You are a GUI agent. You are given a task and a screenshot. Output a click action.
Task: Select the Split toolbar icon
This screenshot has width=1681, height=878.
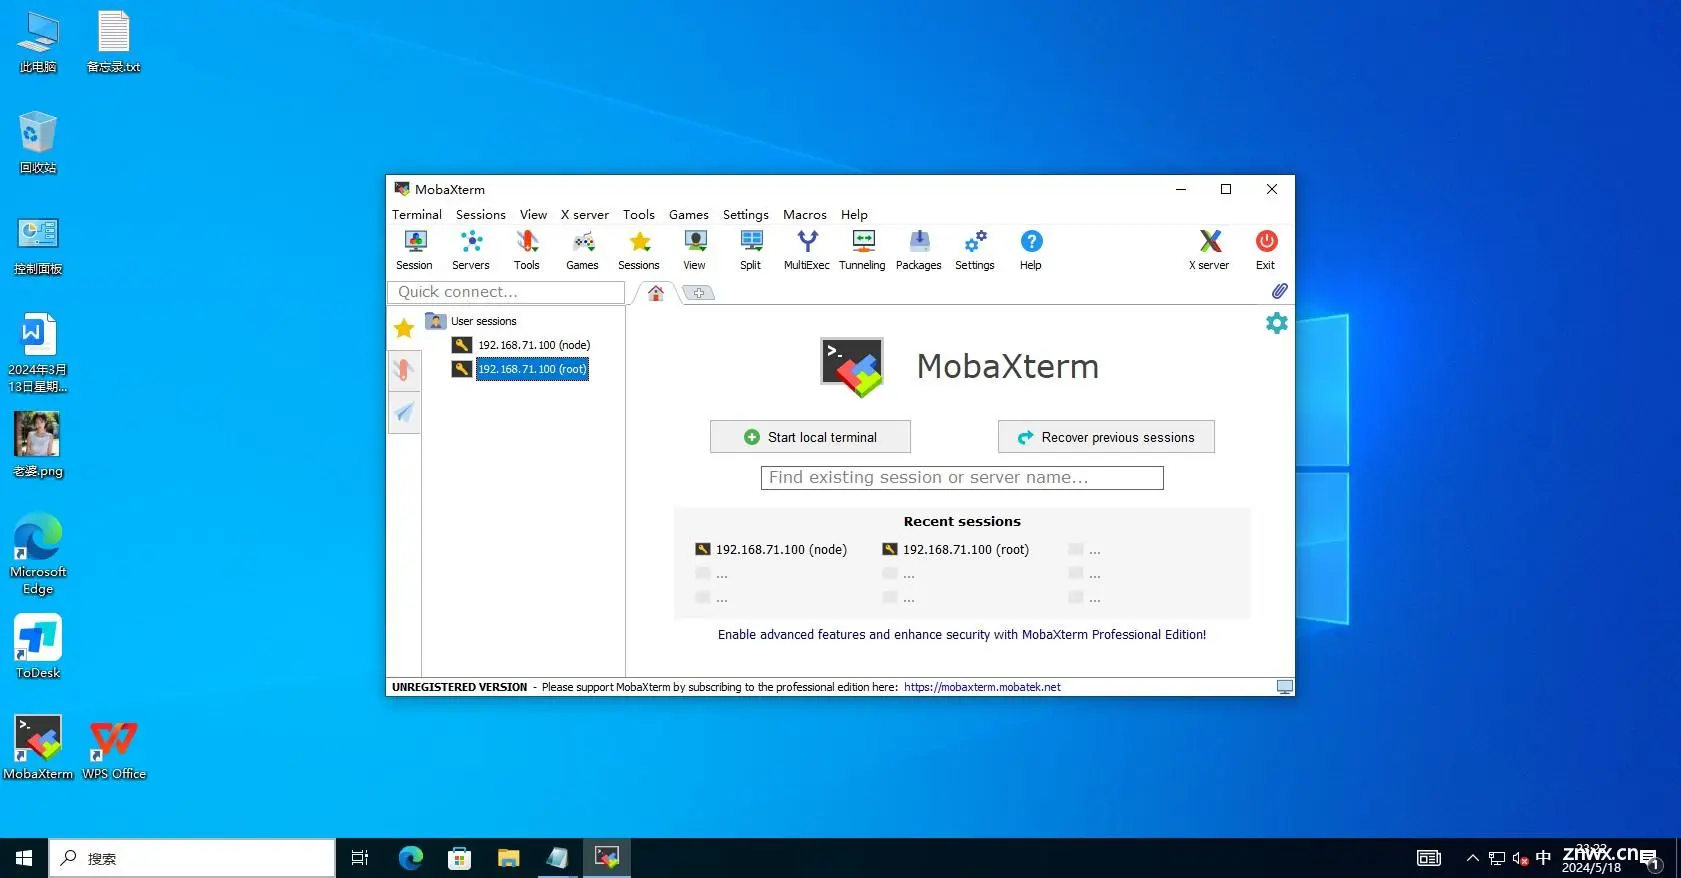pyautogui.click(x=751, y=250)
